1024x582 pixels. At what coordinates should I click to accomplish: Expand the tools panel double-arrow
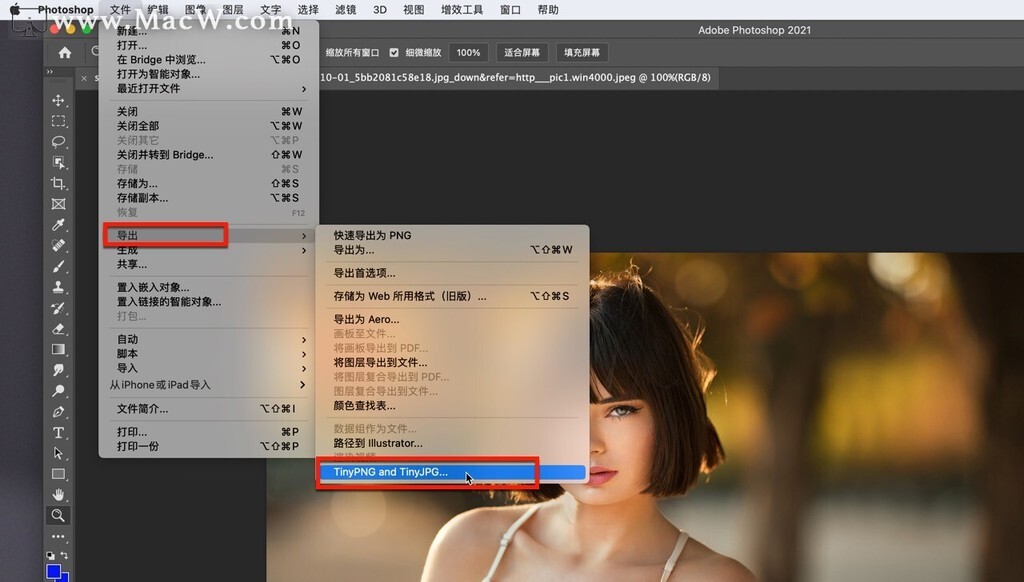(49, 72)
